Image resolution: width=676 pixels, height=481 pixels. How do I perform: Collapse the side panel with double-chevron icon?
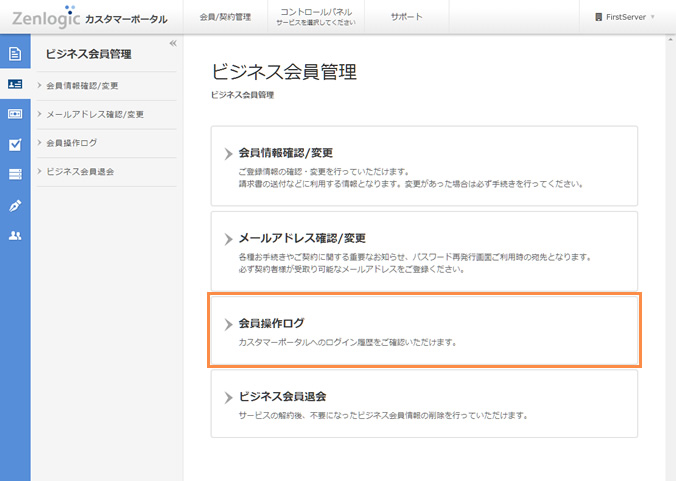(x=173, y=43)
